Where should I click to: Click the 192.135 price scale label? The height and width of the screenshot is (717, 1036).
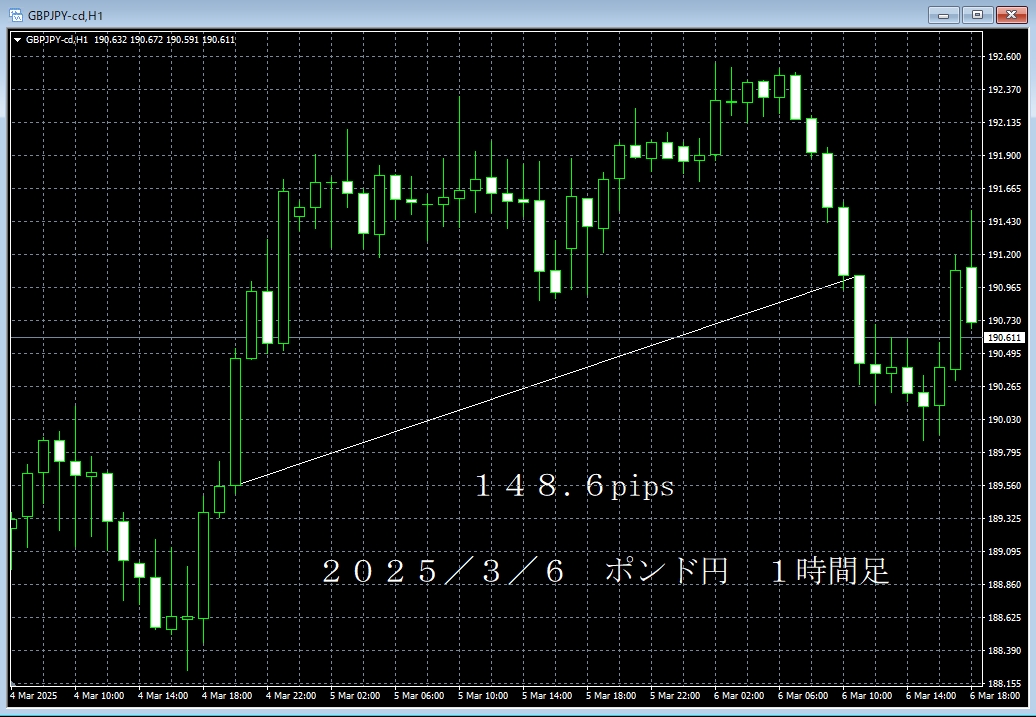click(1004, 123)
